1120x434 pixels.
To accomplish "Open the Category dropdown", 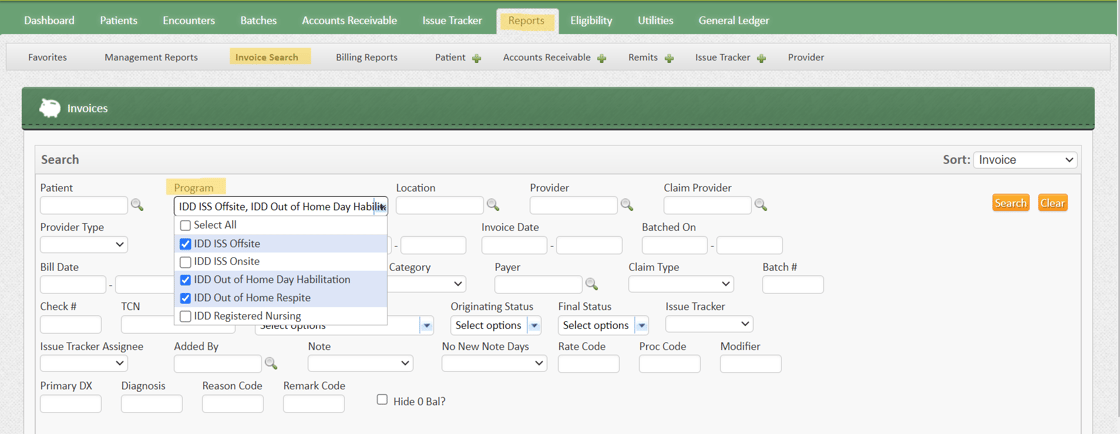I will tap(427, 284).
